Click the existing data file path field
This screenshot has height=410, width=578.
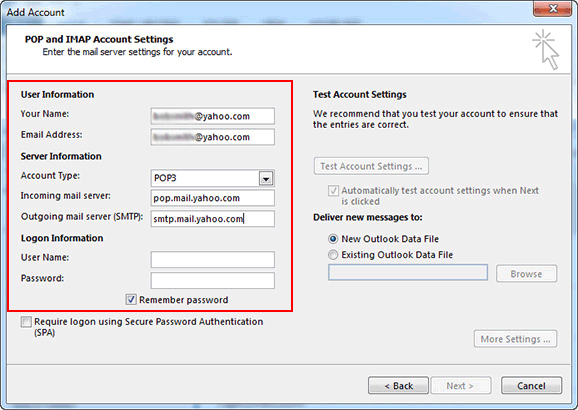click(408, 272)
